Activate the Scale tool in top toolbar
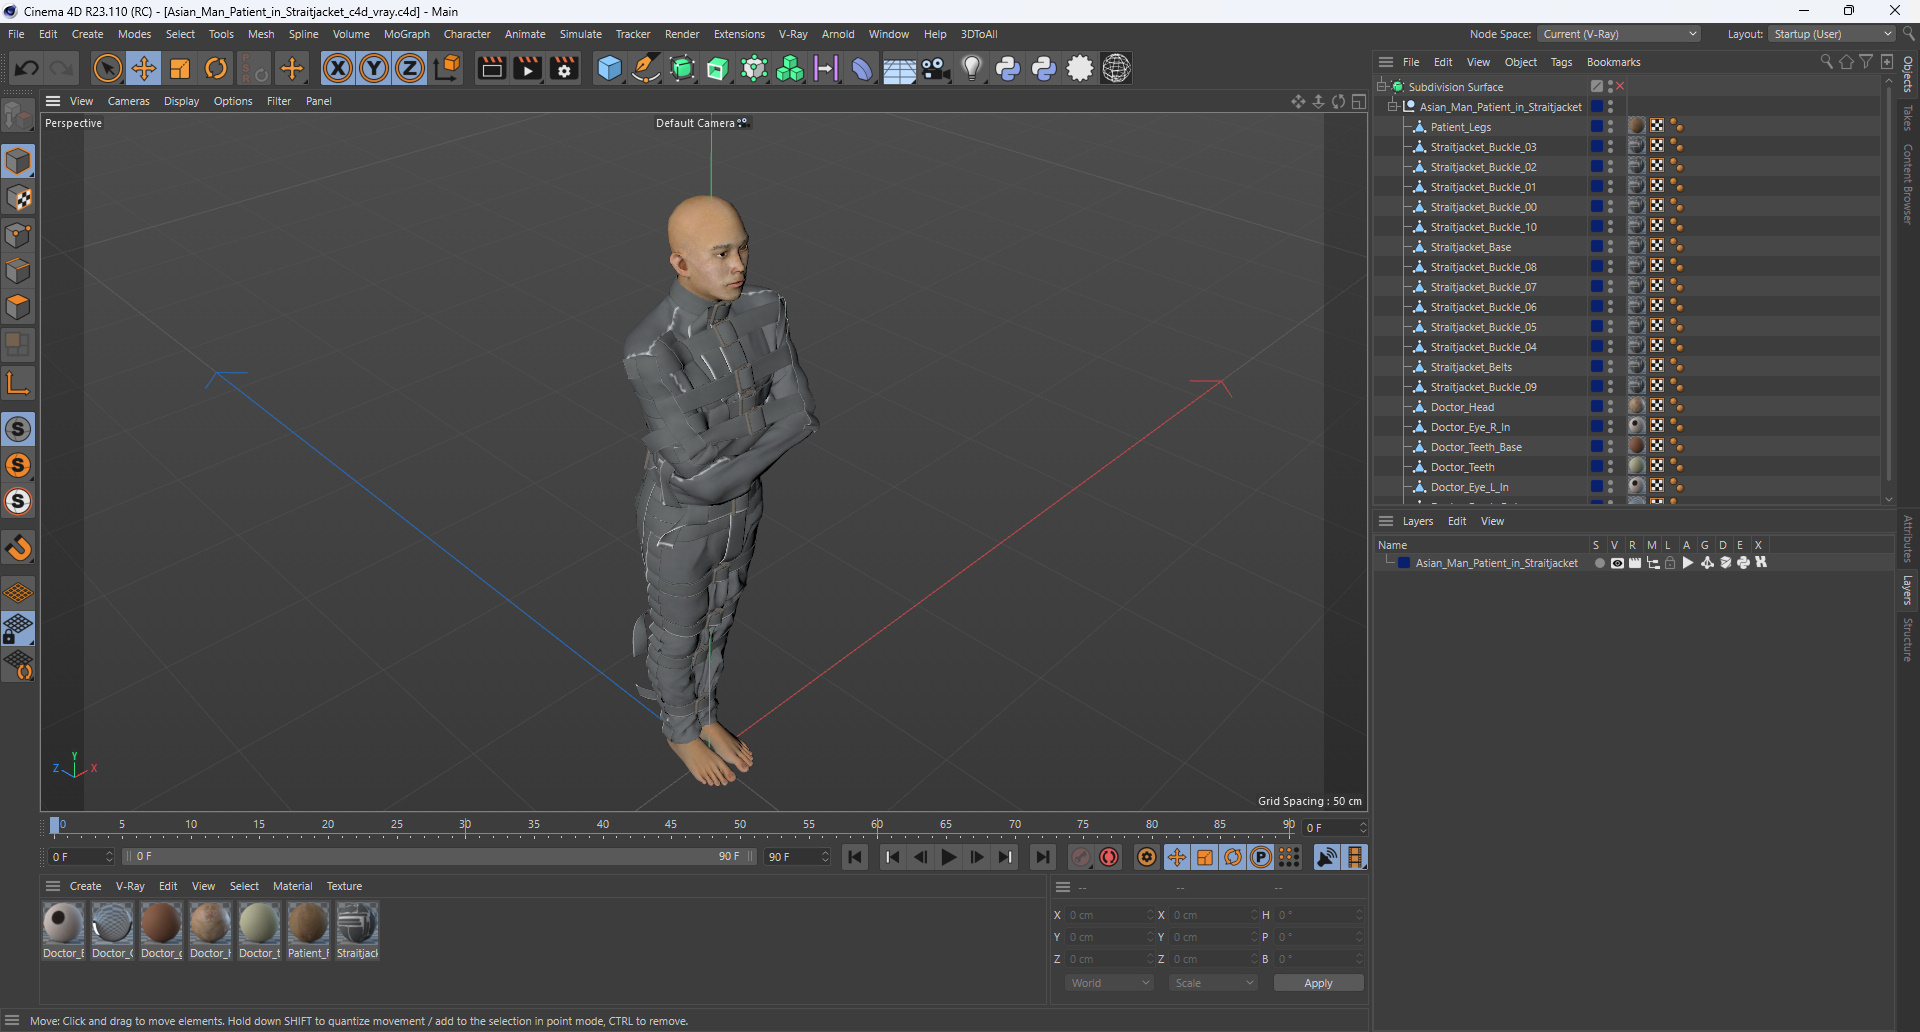This screenshot has height=1032, width=1920. [x=180, y=68]
